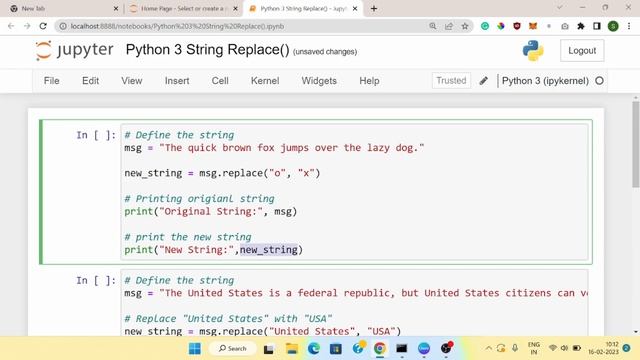The image size is (640, 360).
Task: Bookmark this page with star icon
Action: coord(464,26)
